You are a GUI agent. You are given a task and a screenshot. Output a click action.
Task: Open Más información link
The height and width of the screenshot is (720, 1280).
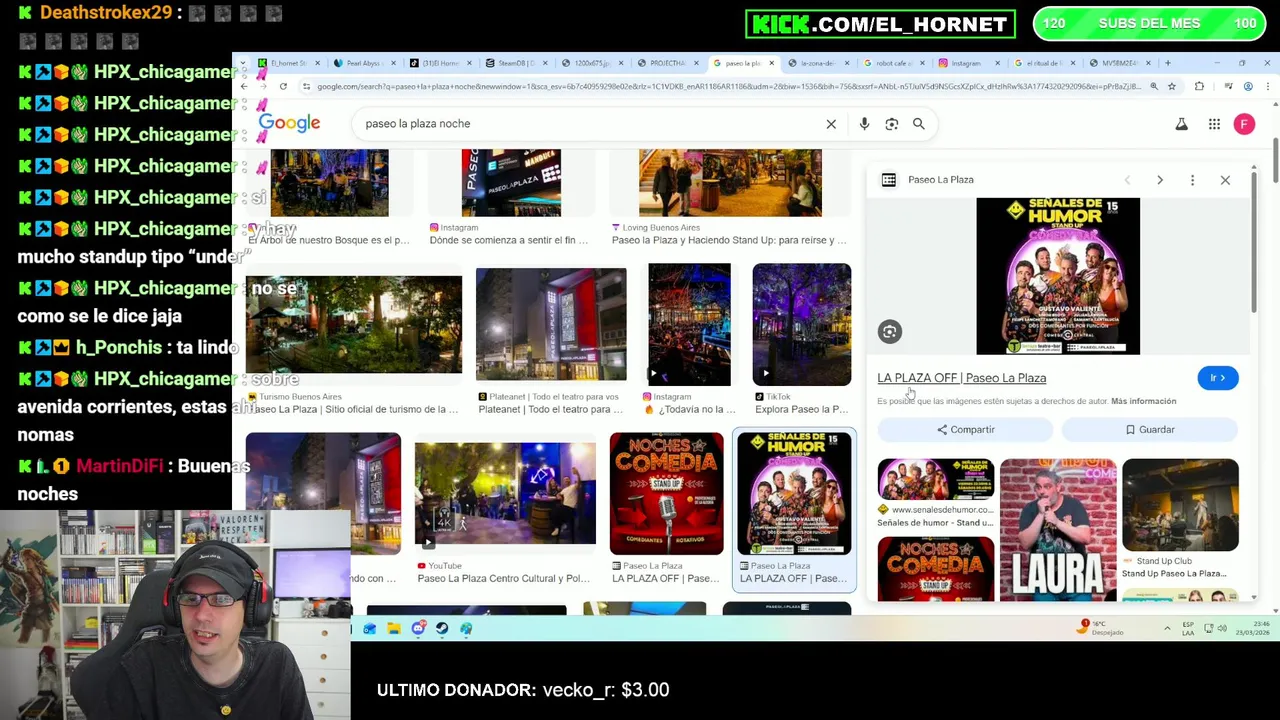(1143, 401)
